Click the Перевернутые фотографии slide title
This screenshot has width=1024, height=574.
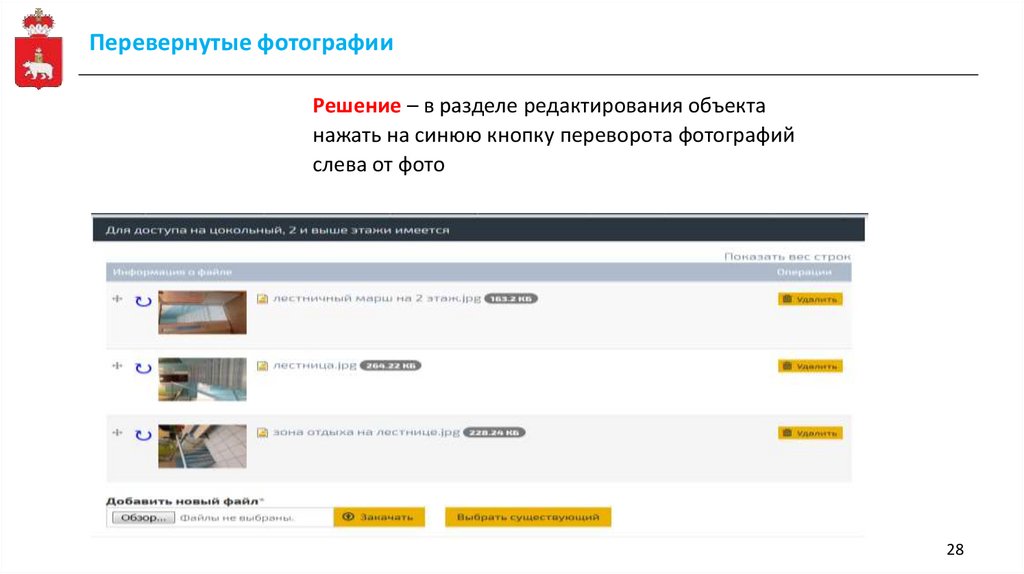tap(241, 42)
